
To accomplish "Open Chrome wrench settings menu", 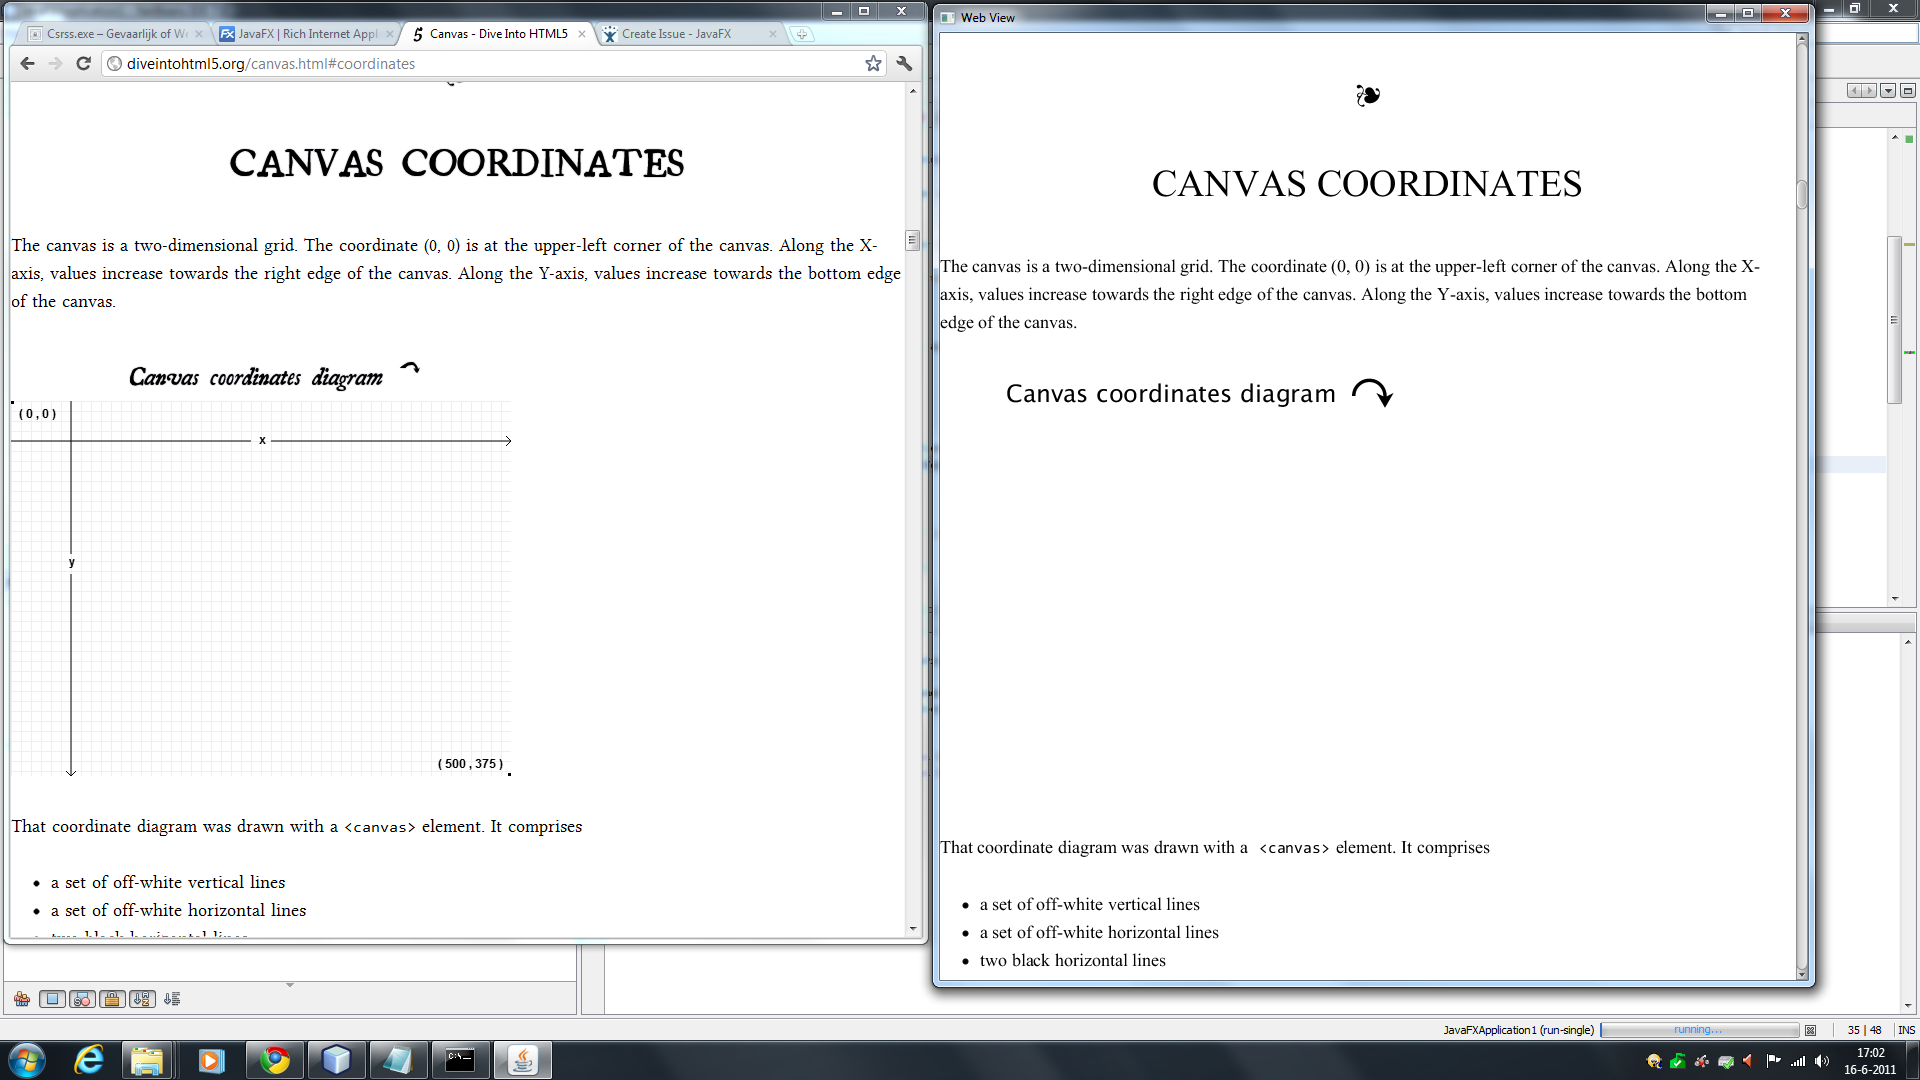I will (904, 63).
